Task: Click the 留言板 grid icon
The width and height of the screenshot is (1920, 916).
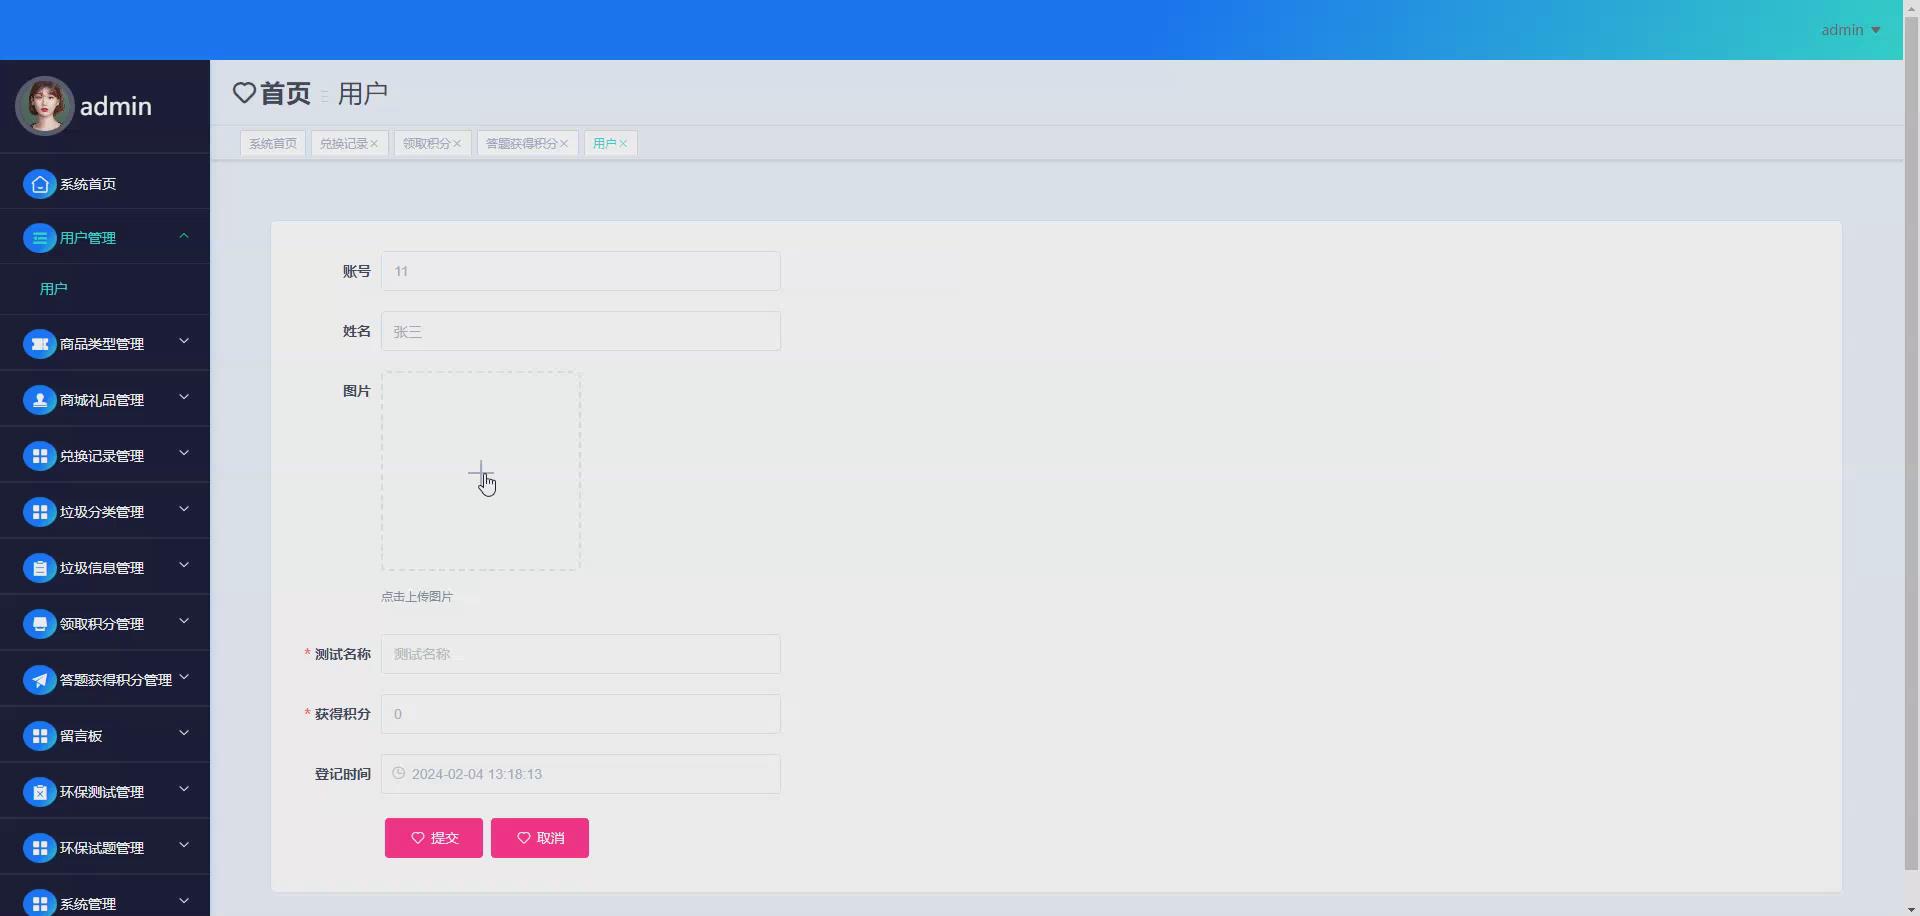Action: click(40, 736)
